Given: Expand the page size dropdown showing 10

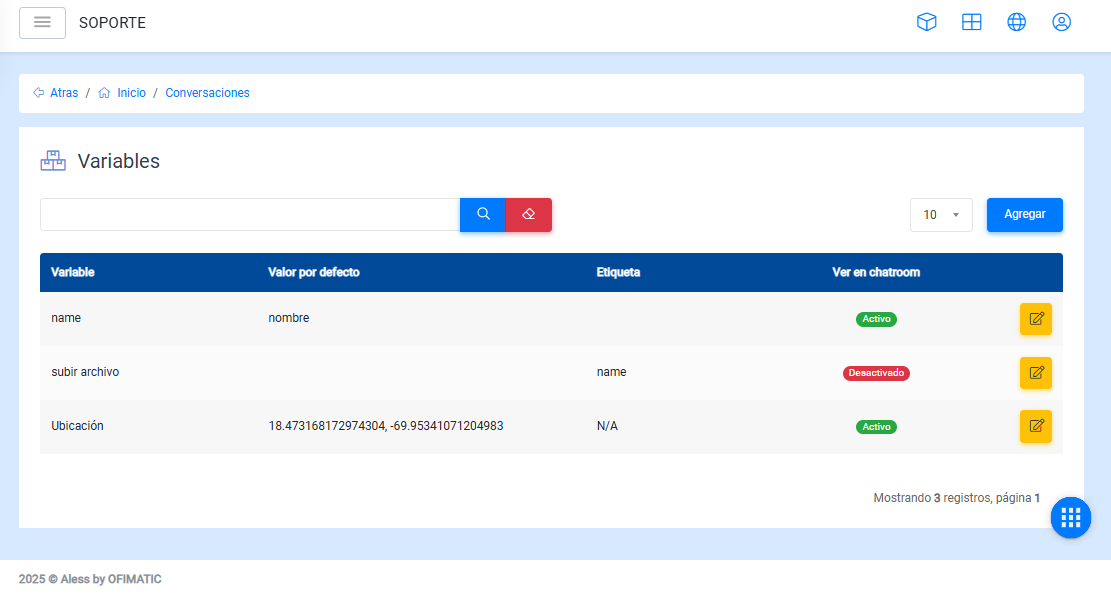Looking at the screenshot, I should click(x=941, y=215).
